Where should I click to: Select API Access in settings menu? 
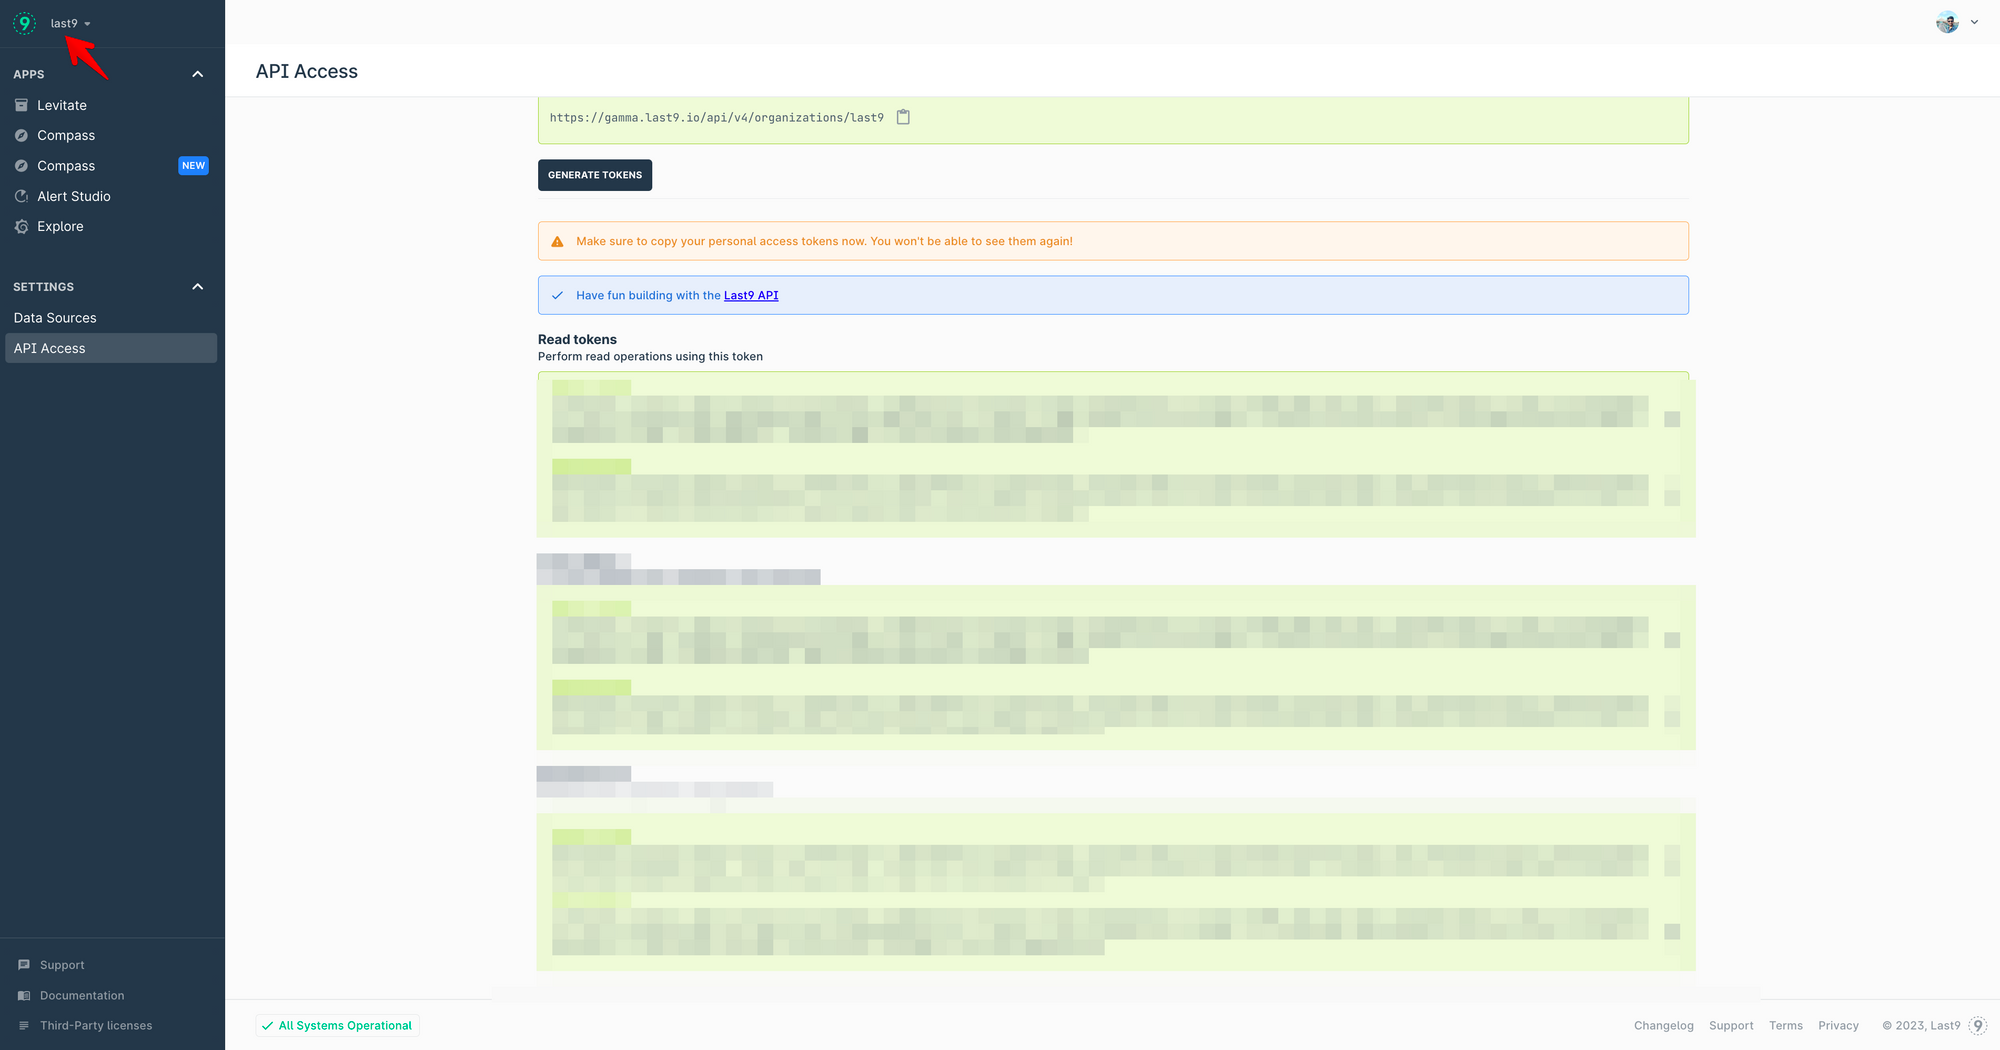coord(49,348)
